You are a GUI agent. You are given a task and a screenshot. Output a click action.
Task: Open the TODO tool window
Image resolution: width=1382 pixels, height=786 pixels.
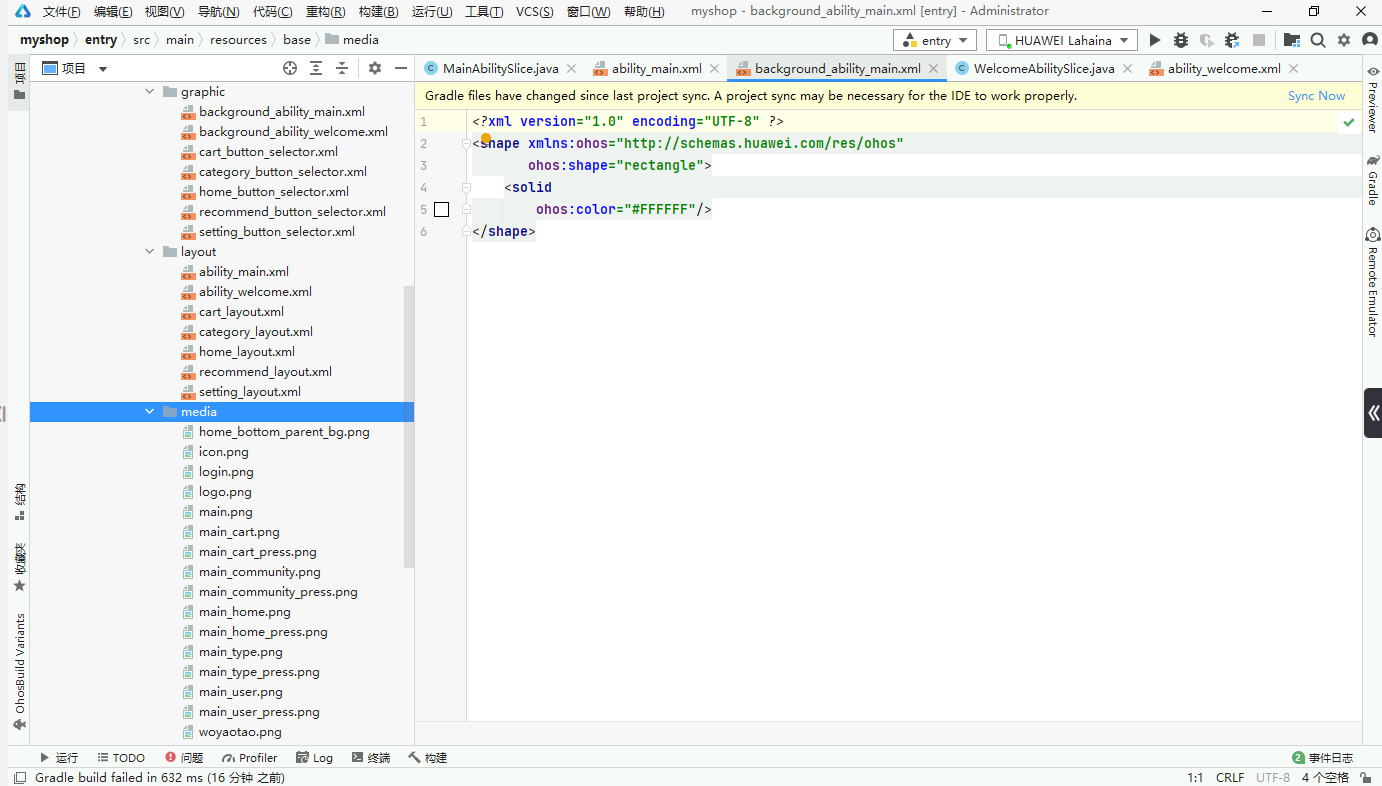click(x=120, y=758)
